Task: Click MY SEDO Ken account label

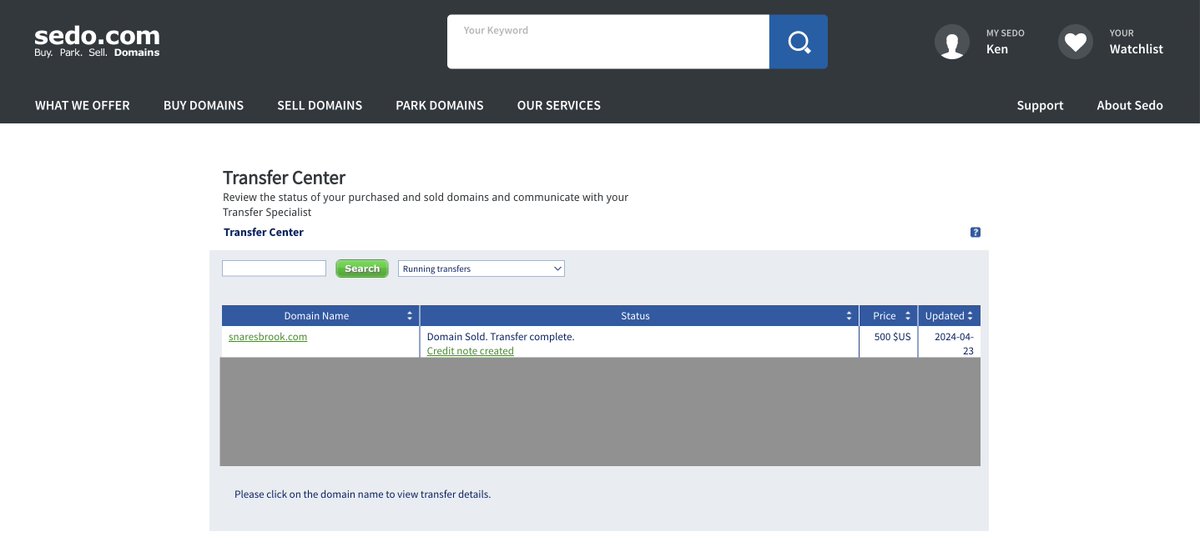Action: 1005,42
